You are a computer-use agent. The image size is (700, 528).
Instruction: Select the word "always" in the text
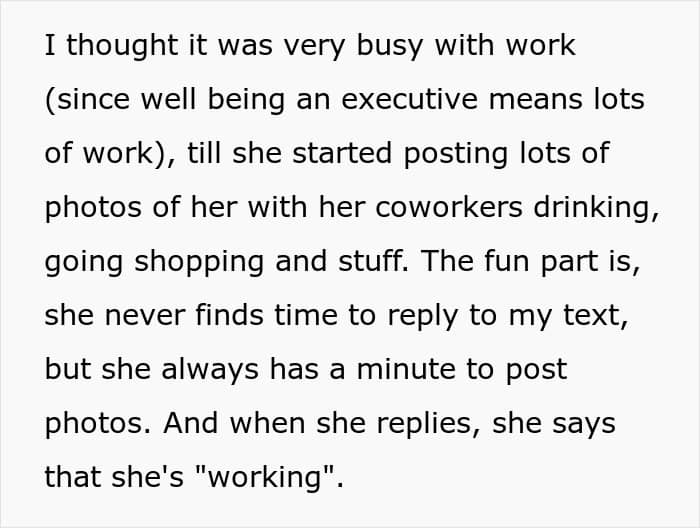210,370
